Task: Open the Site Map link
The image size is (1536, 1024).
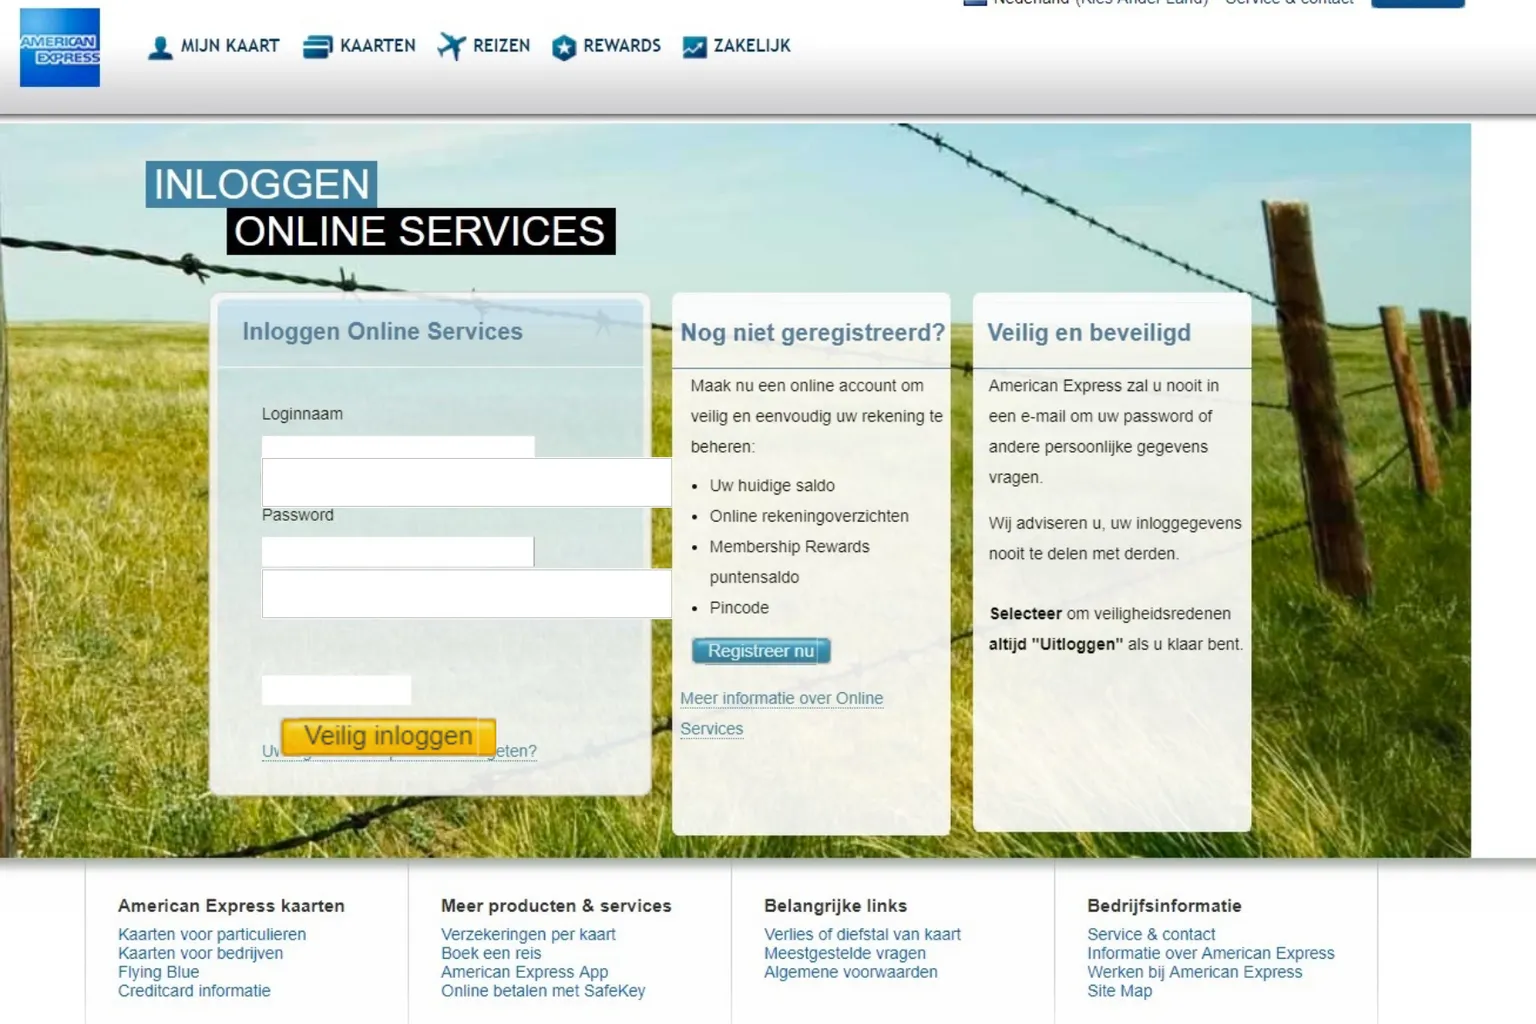Action: 1119,991
